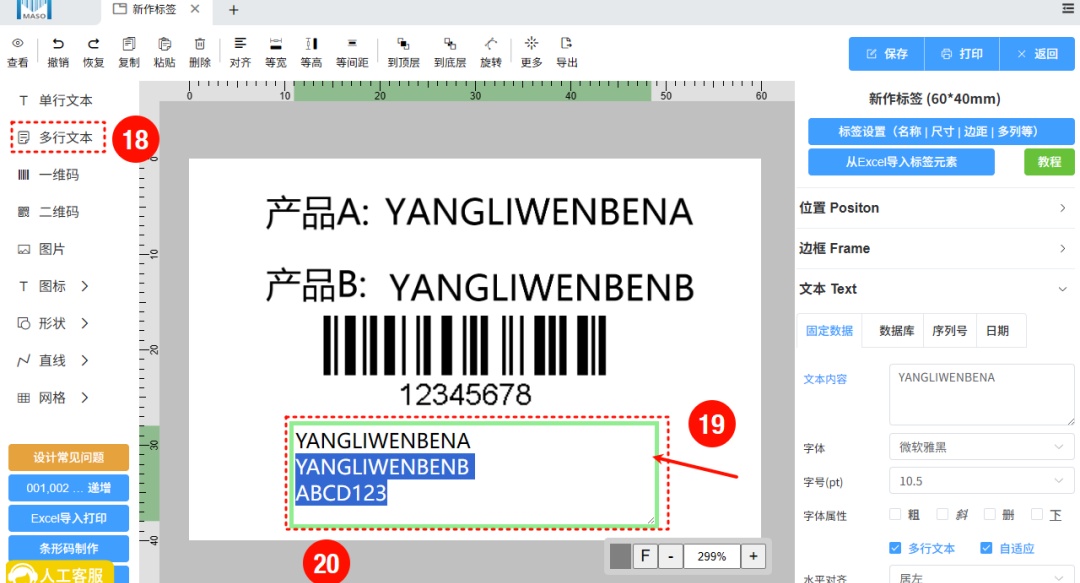Switch to the 固定数据 tab
The image size is (1080, 583).
tap(829, 331)
